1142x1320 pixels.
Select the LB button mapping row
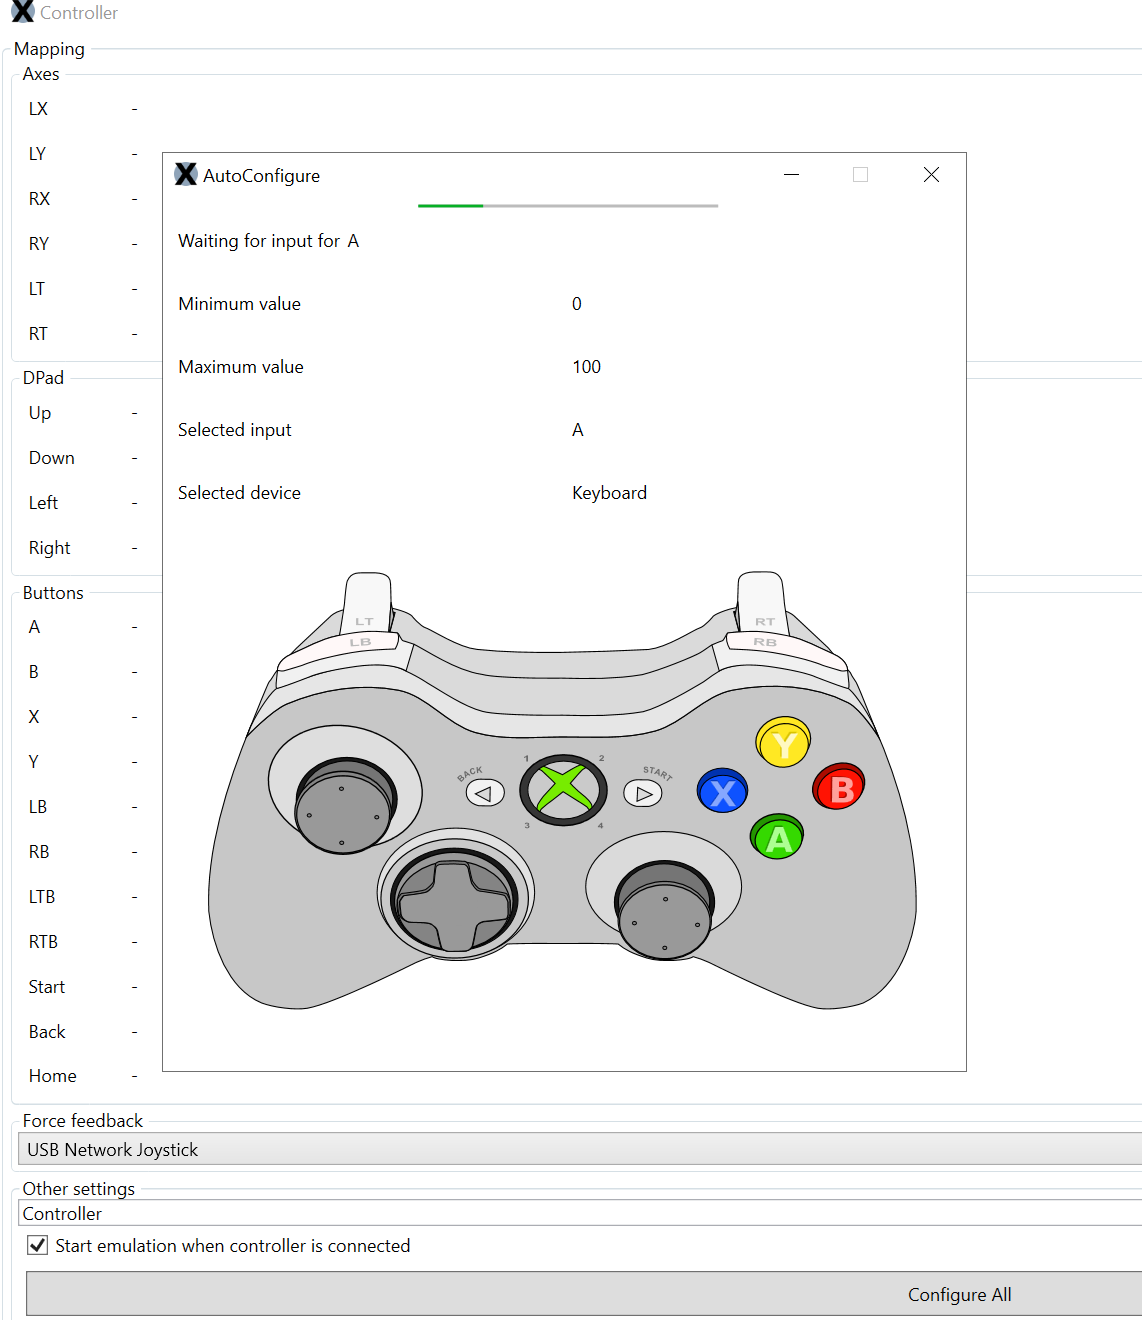coord(85,806)
